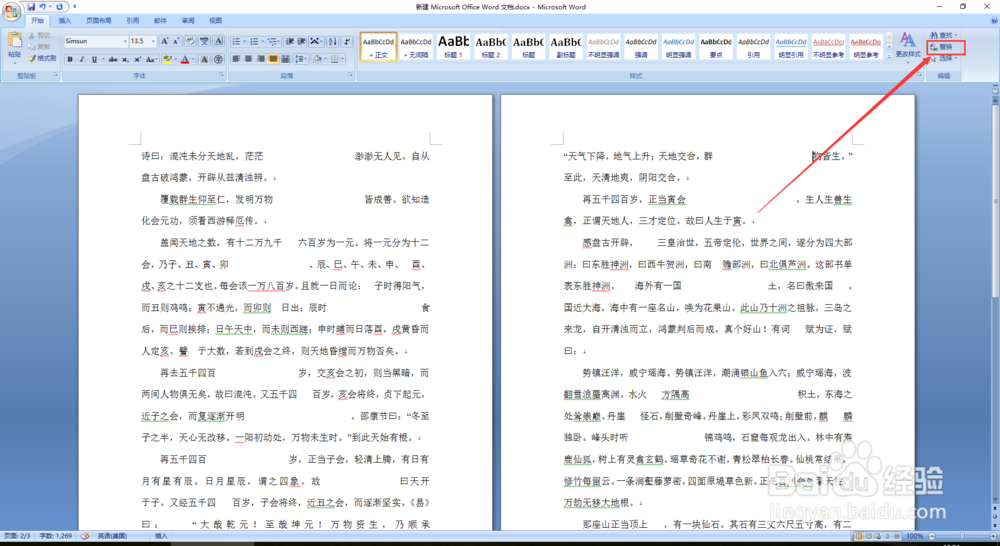Paste clipboard contents with the 粘贴 icon
The width and height of the screenshot is (1000, 546).
15,41
